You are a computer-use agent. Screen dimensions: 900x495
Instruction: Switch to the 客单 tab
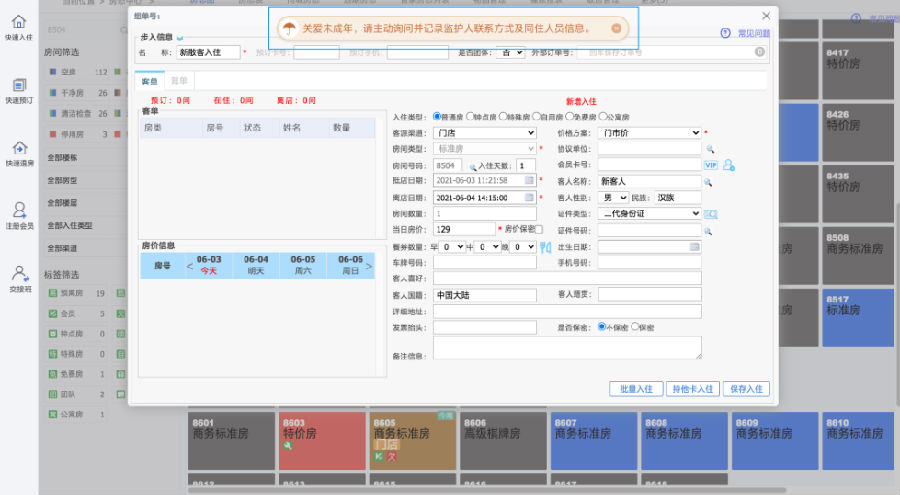point(150,81)
